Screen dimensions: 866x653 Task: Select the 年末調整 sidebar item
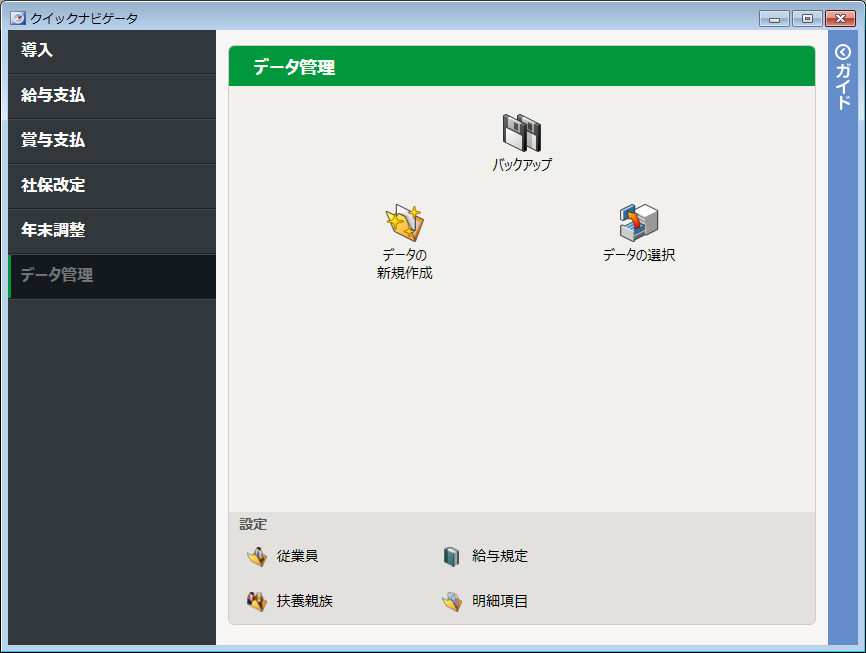[112, 231]
